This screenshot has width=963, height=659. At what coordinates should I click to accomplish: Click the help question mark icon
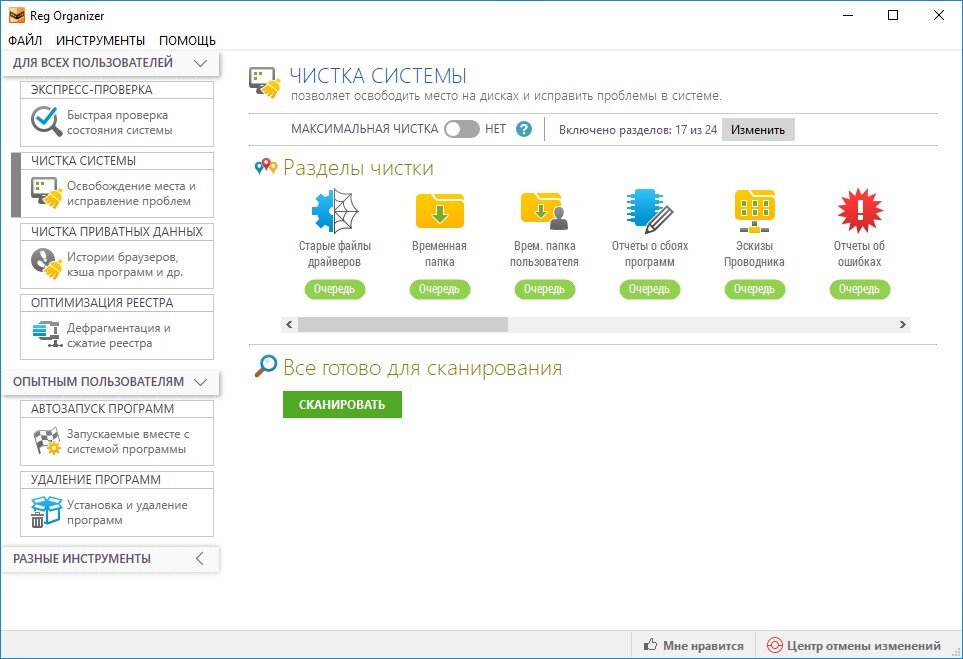pyautogui.click(x=523, y=129)
